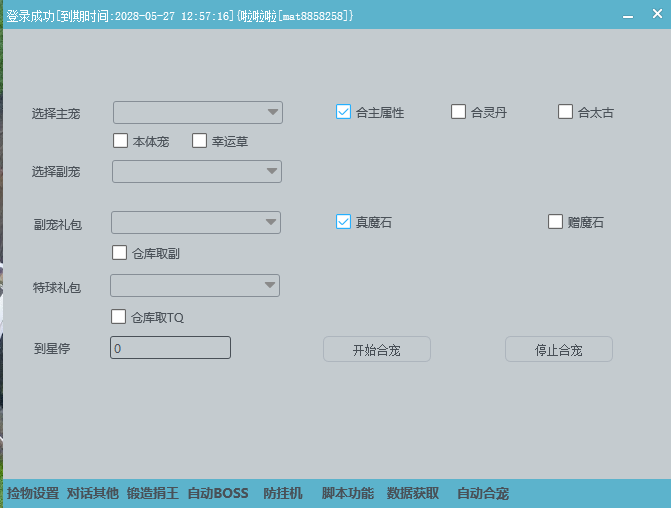Open the 自动BOSS tab
Screen dimensions: 671x508
[217, 494]
